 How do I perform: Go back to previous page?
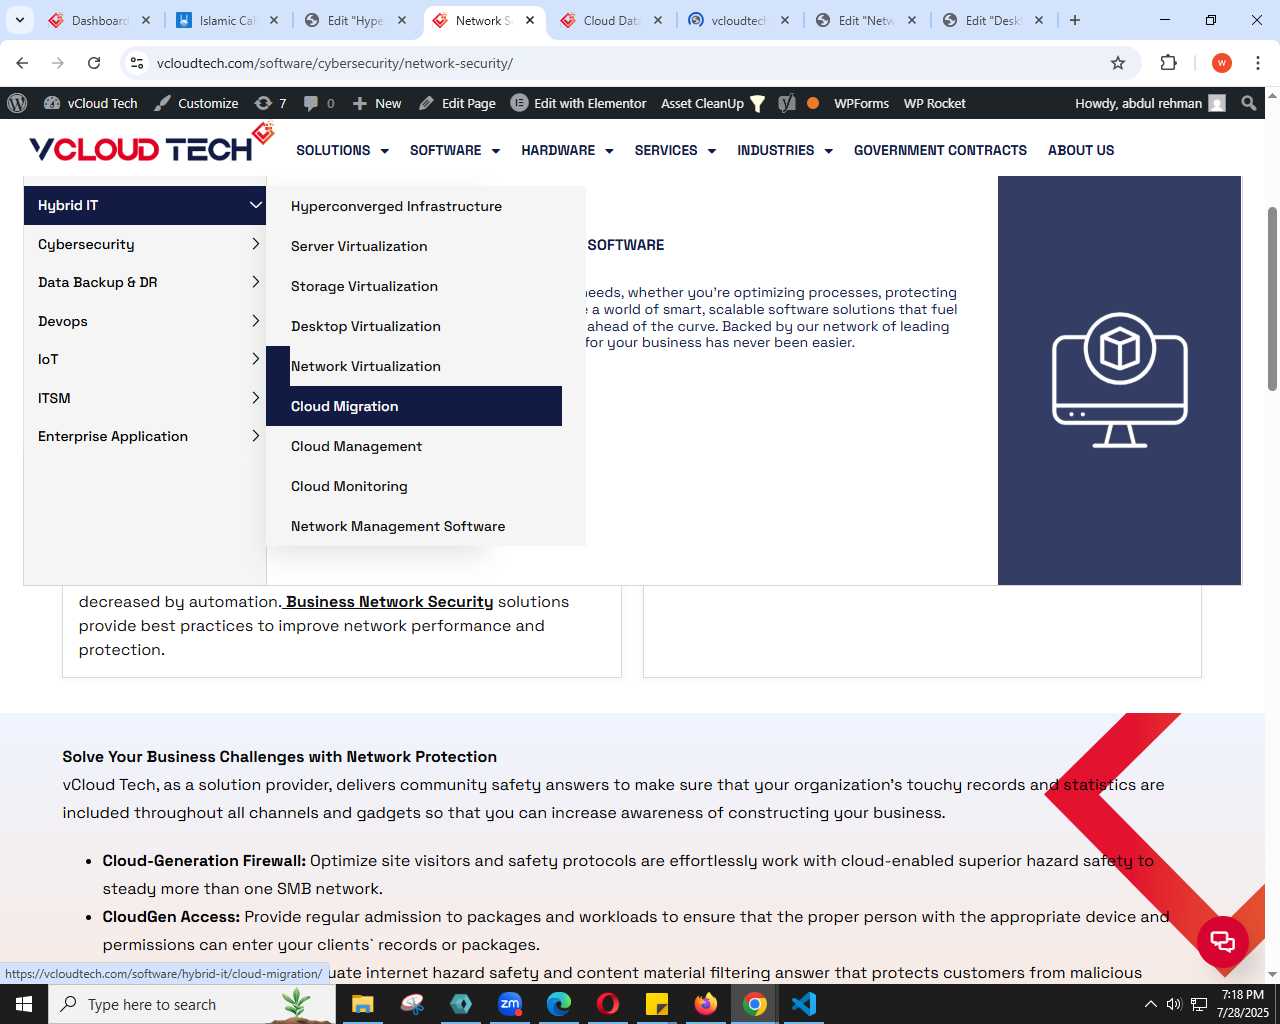pyautogui.click(x=22, y=63)
